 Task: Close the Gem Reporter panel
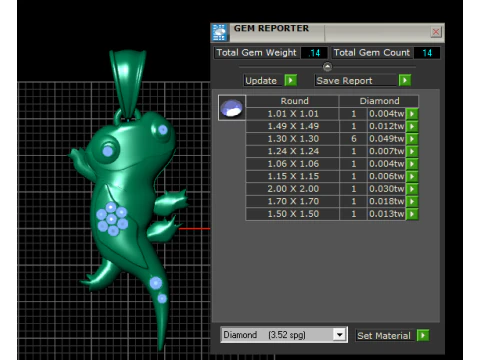pos(436,32)
